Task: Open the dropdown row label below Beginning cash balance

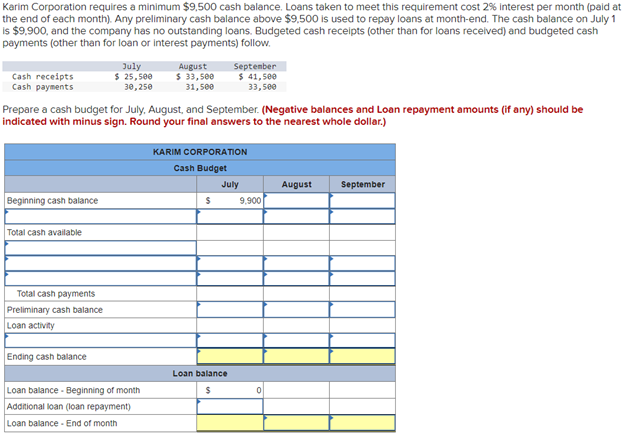Action: [x=101, y=216]
